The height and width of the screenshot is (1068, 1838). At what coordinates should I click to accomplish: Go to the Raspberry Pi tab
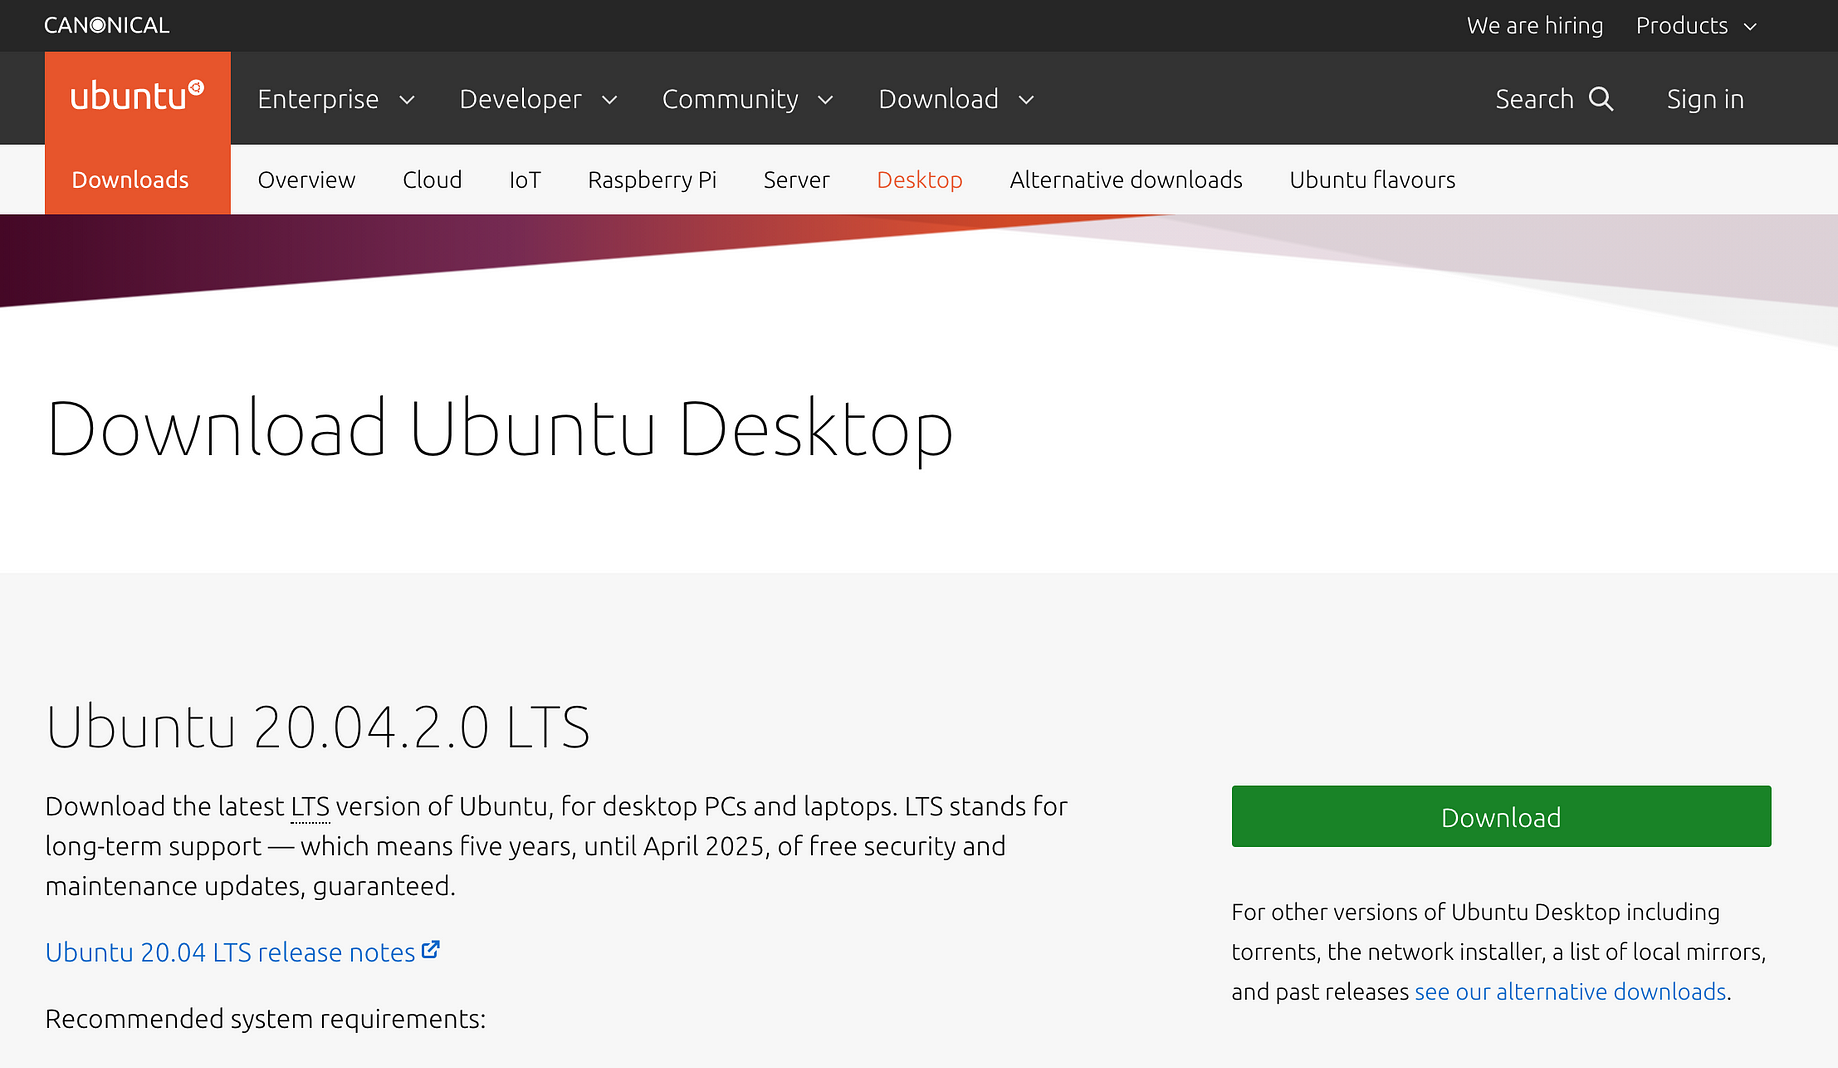coord(652,180)
